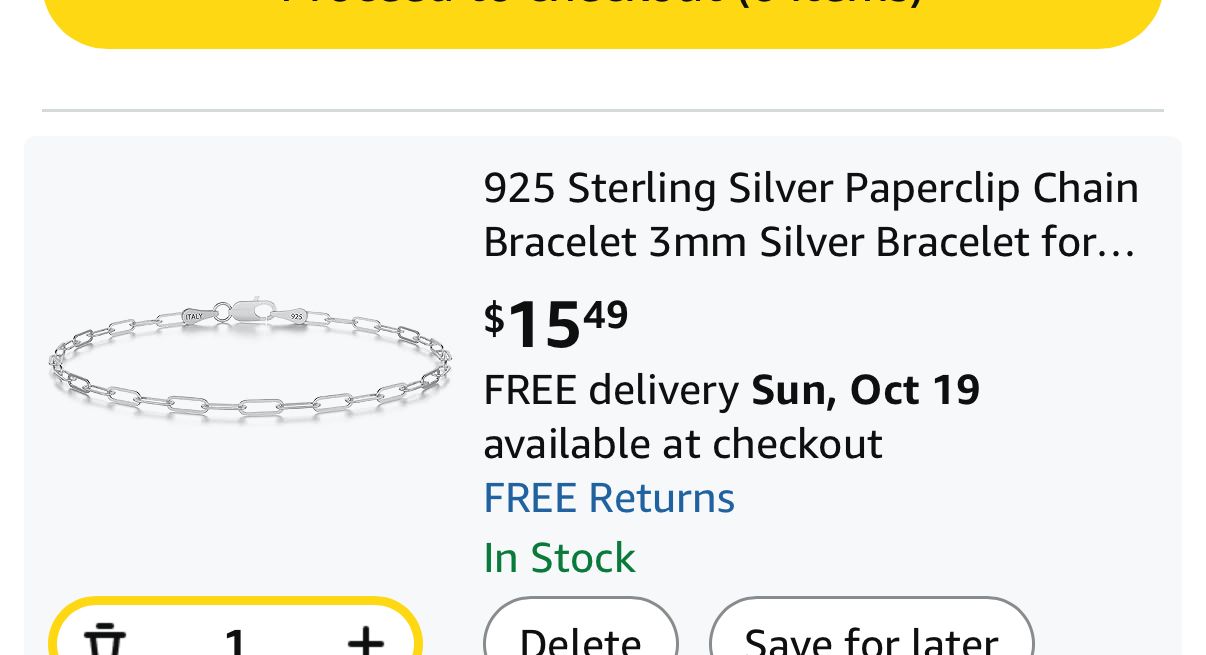Tap the FREE delivery text
Screen dimensions: 1206x655
pos(610,390)
